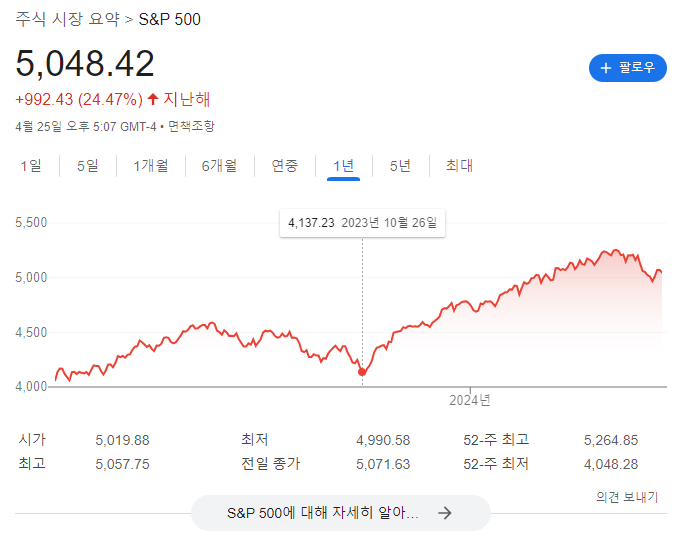
Task: Select the 연중 year-to-date tab
Action: [x=284, y=166]
